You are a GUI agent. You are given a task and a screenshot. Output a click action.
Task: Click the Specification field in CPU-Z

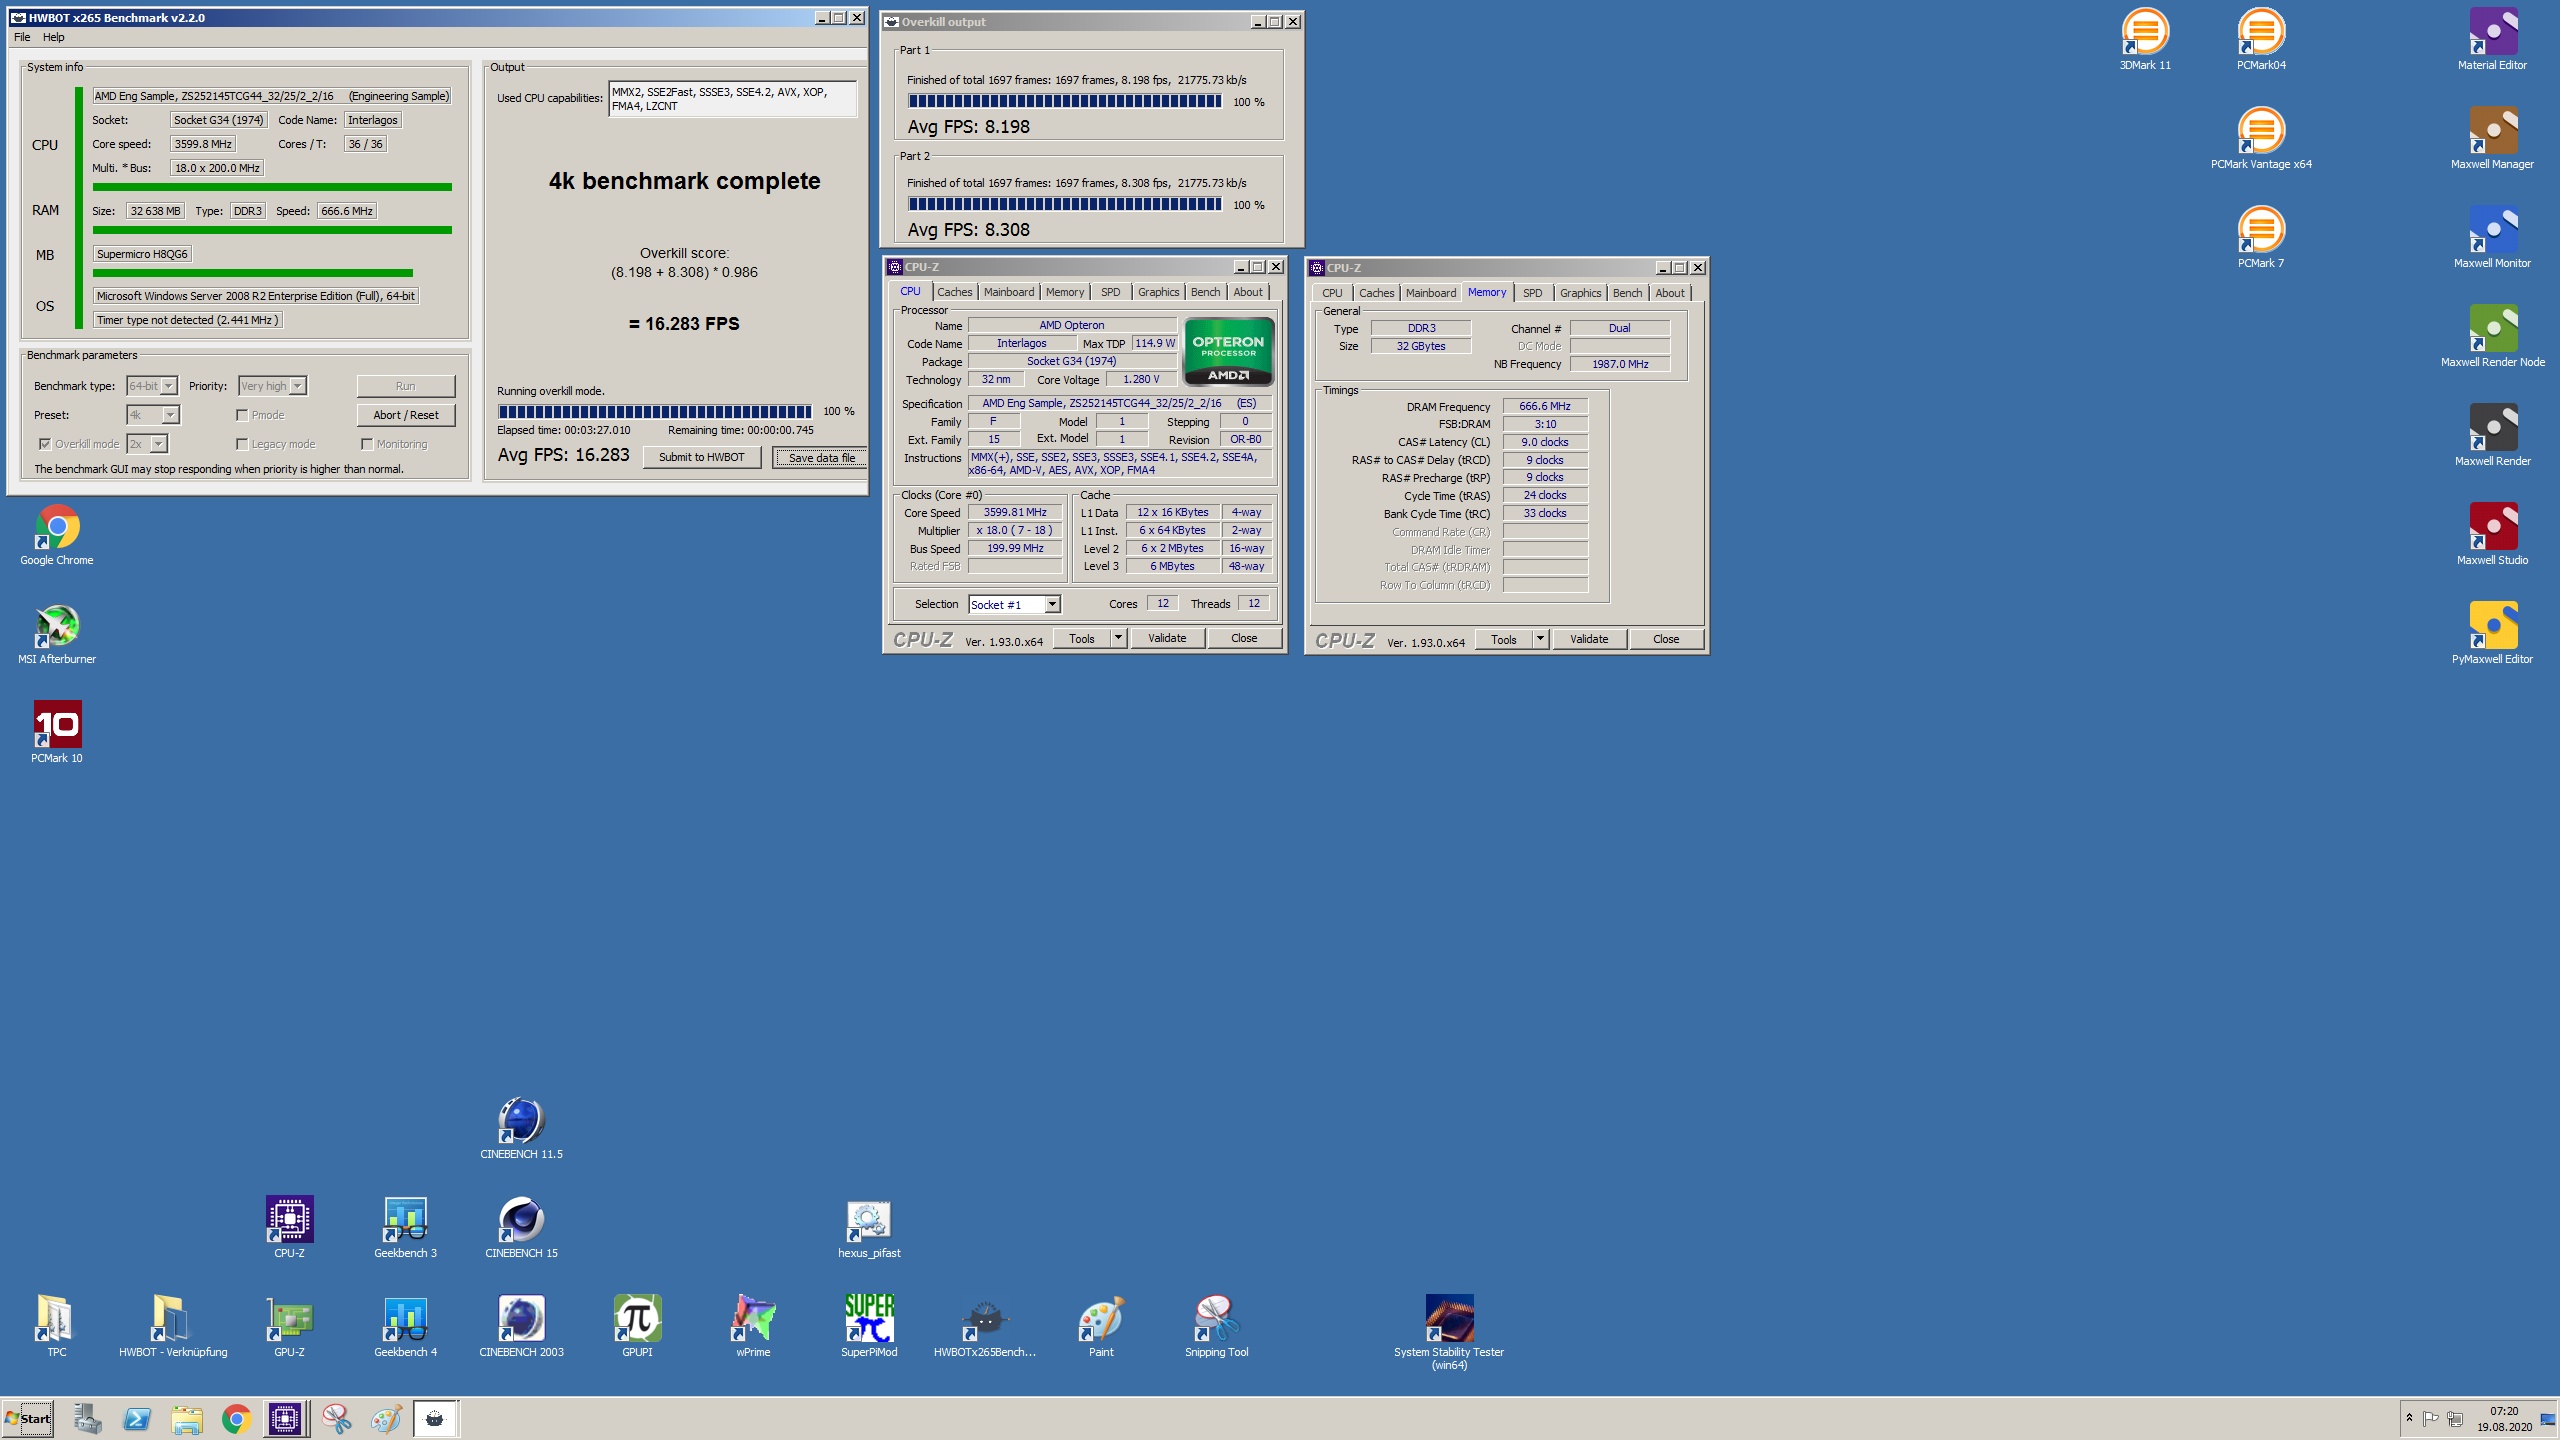point(1120,403)
